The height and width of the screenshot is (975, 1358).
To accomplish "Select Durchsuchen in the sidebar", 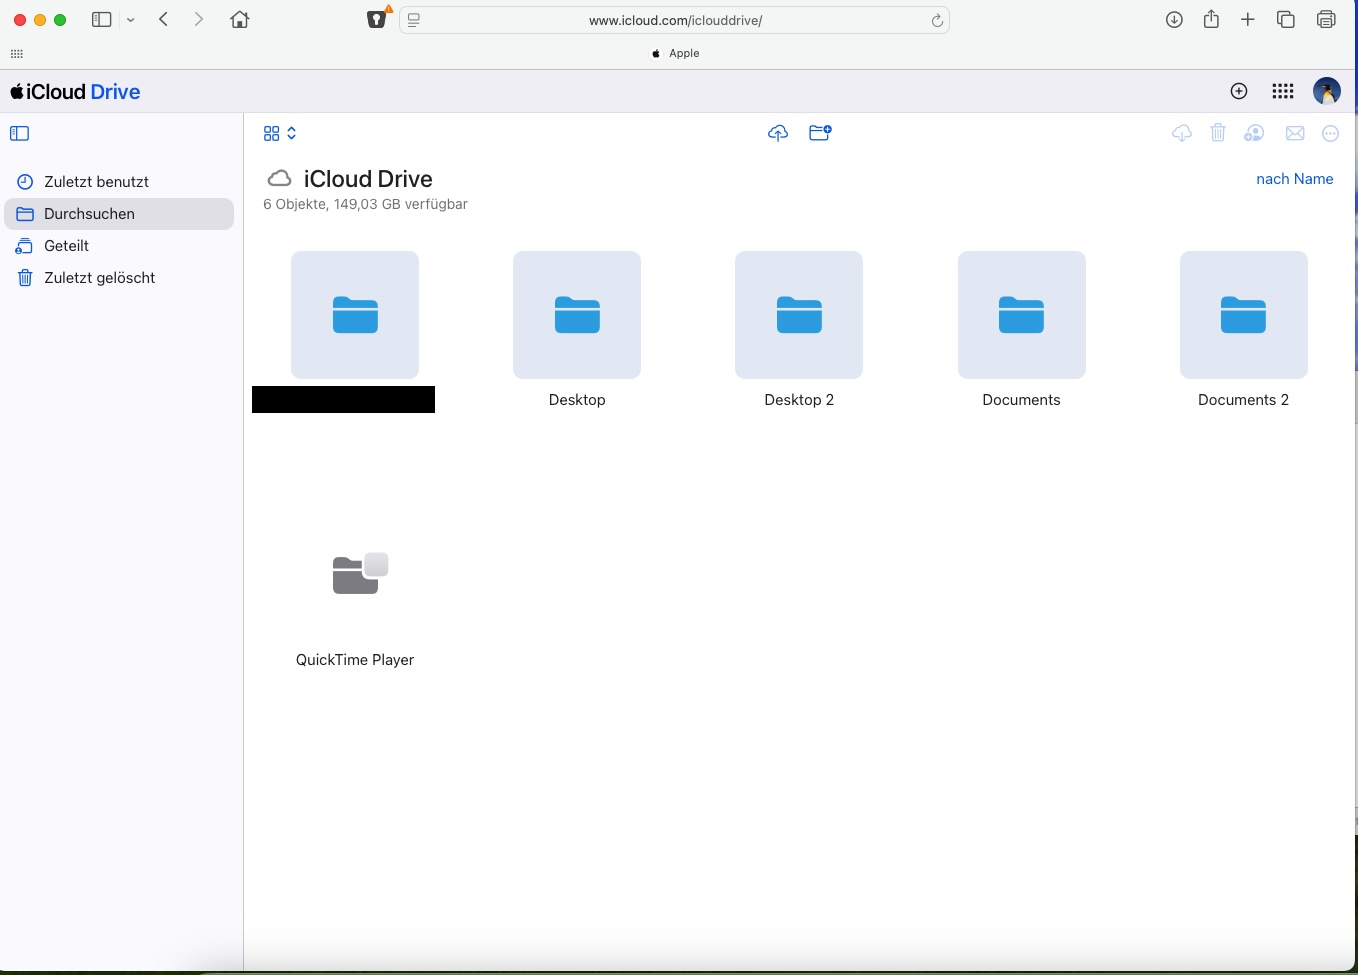I will click(x=119, y=214).
